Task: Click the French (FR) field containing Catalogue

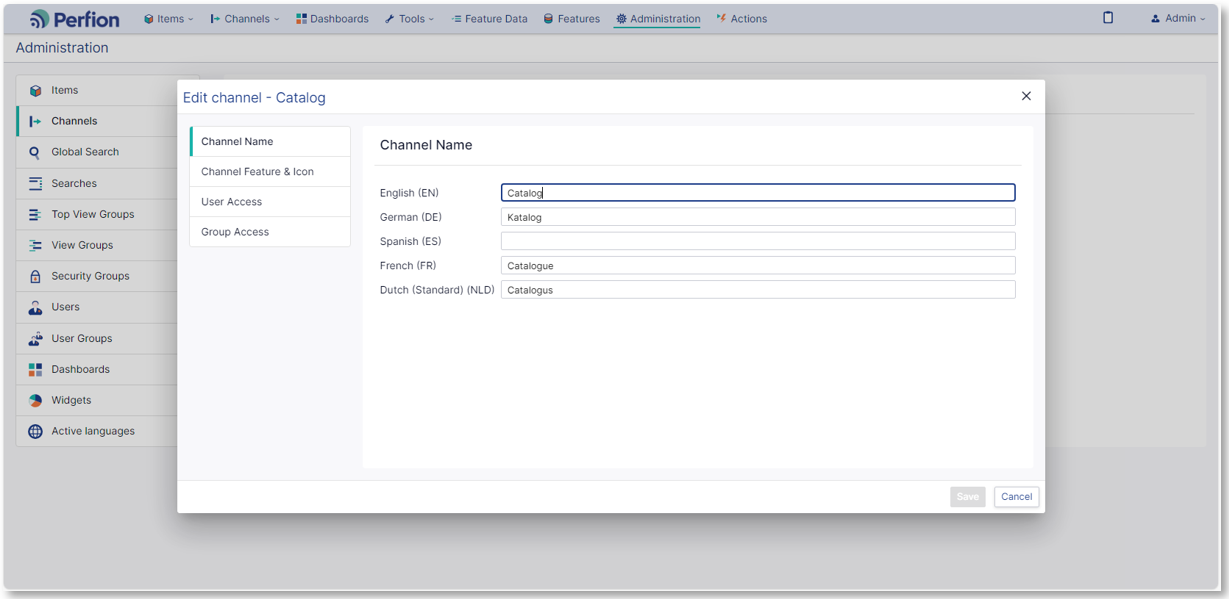Action: pos(758,265)
